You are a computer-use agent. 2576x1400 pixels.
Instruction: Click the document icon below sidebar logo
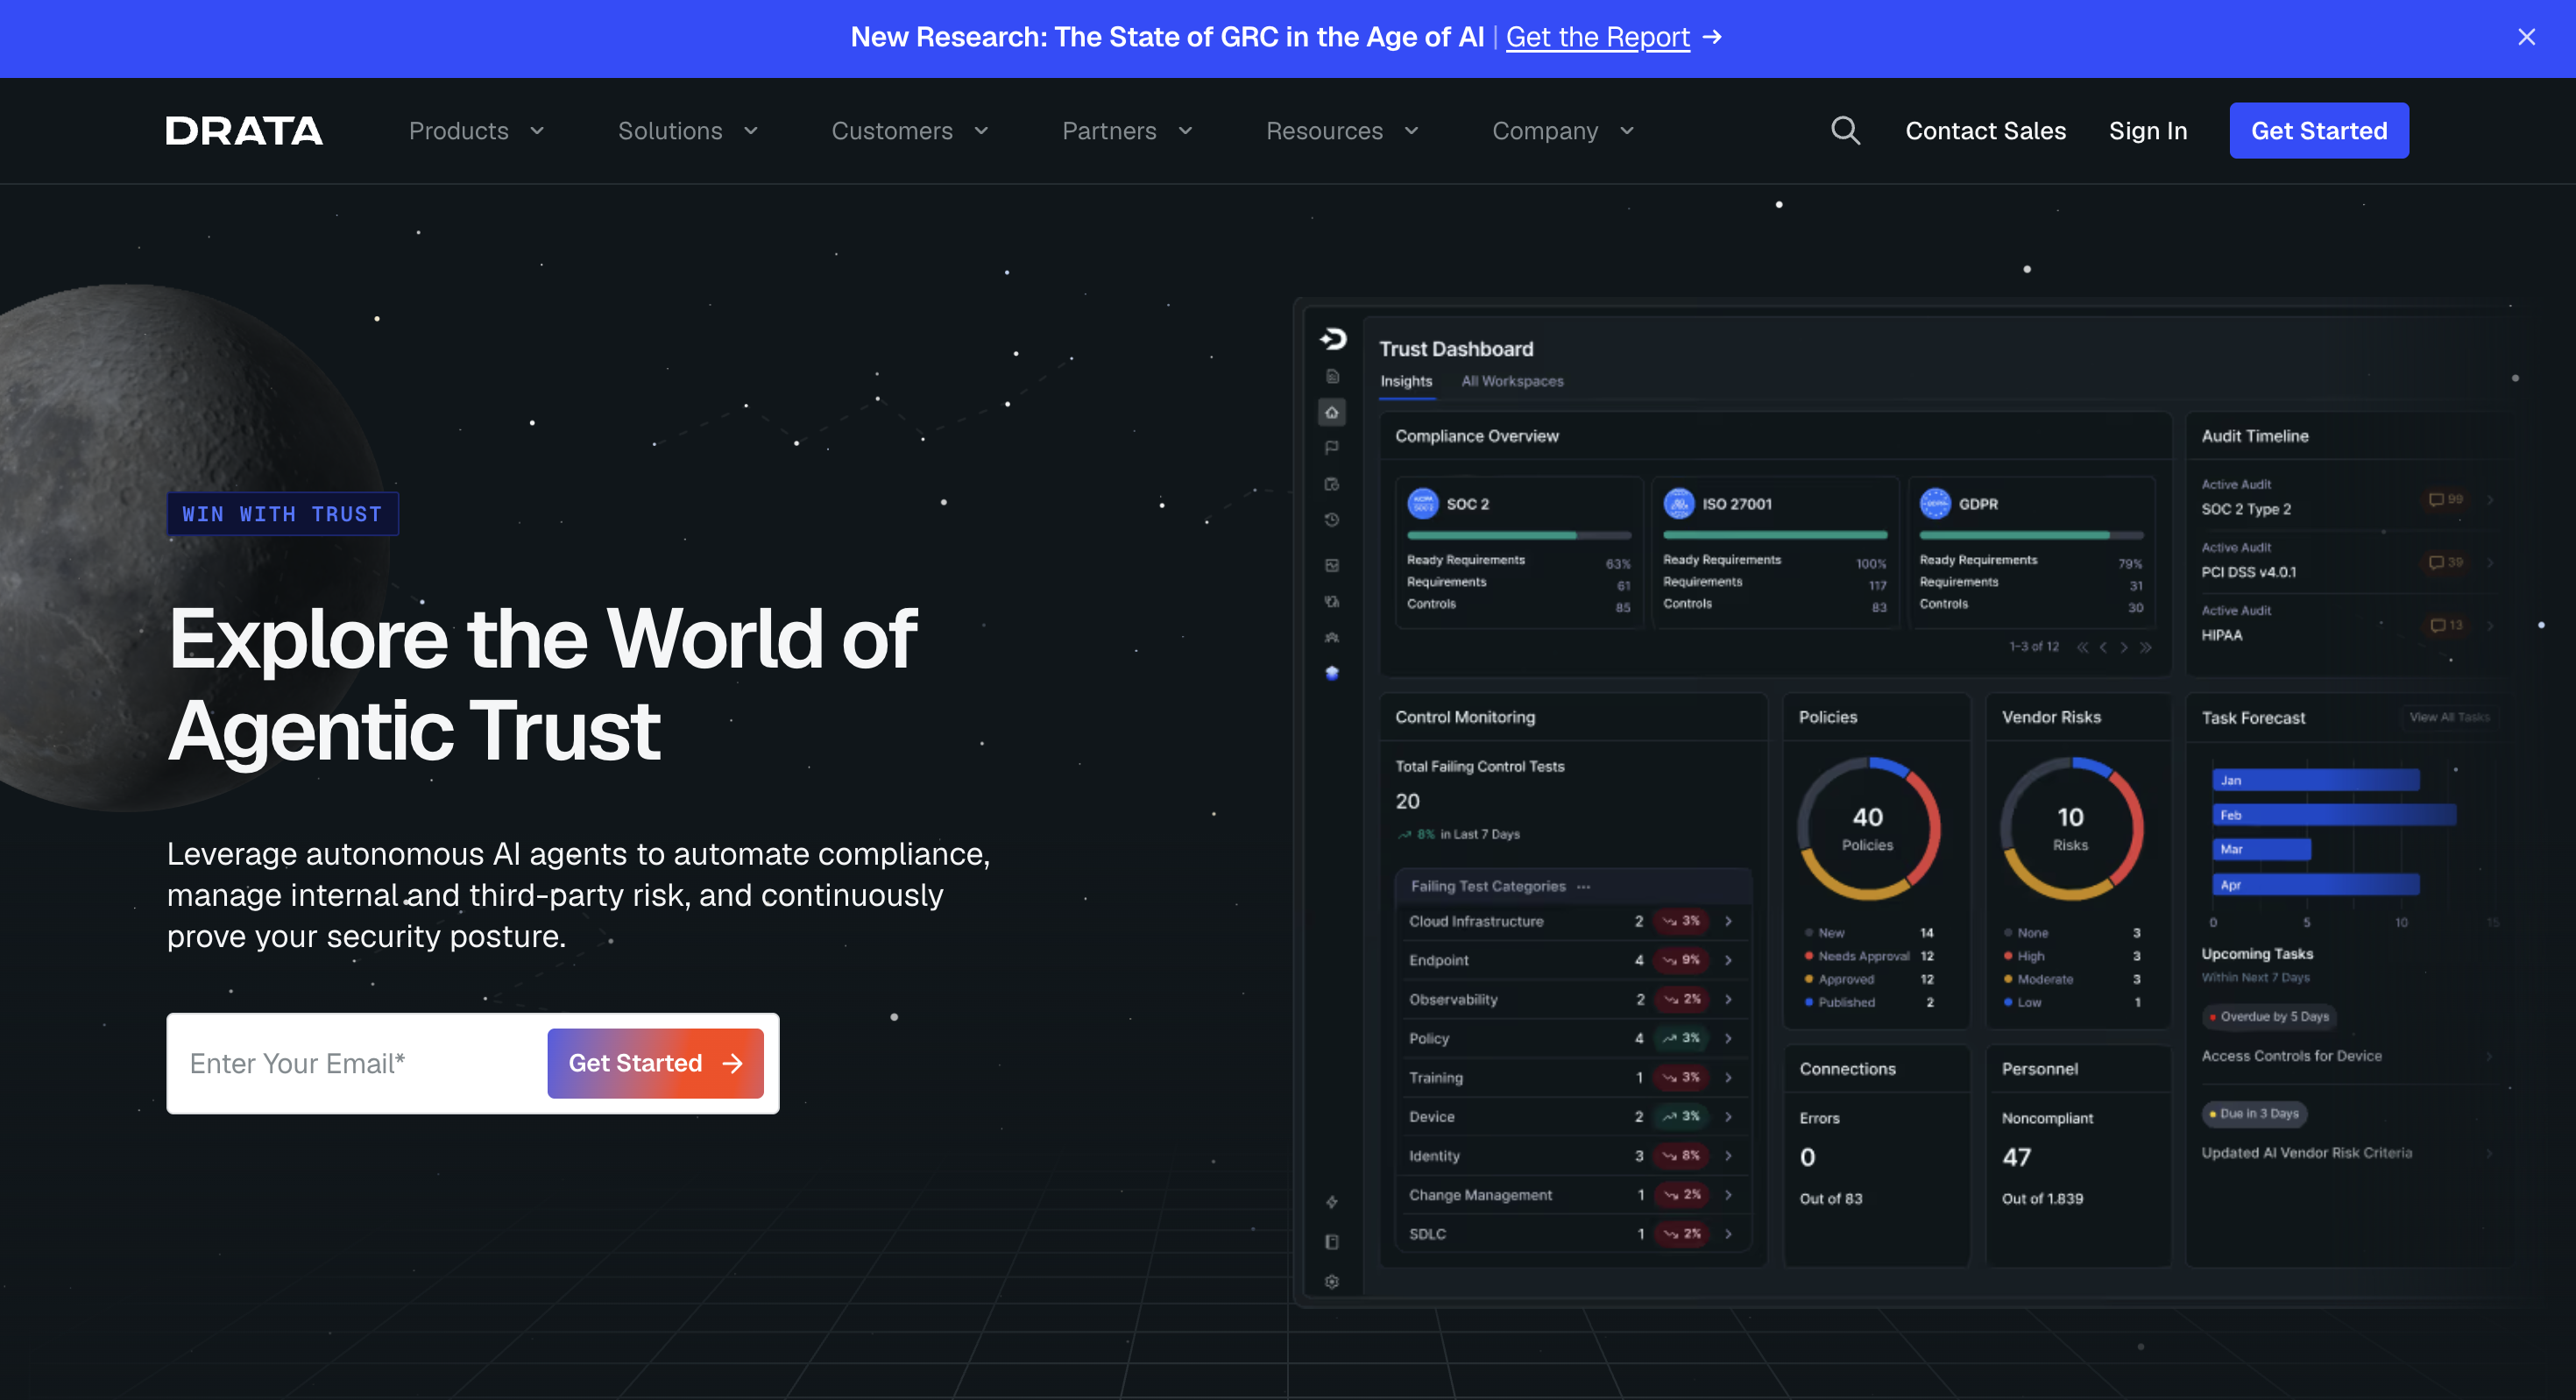1332,376
